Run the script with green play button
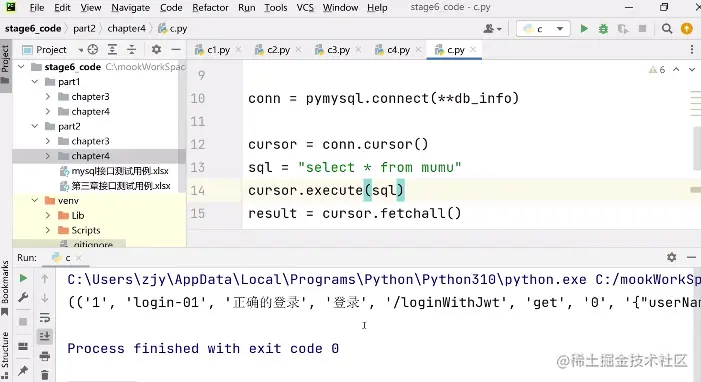The height and width of the screenshot is (382, 701). click(x=584, y=29)
